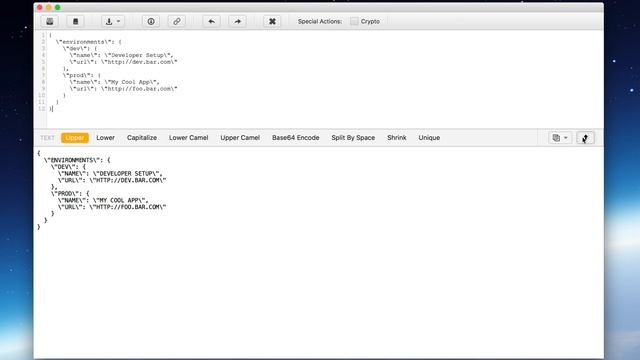Enable the Crypto special action checkbox
The height and width of the screenshot is (360, 640).
[354, 21]
